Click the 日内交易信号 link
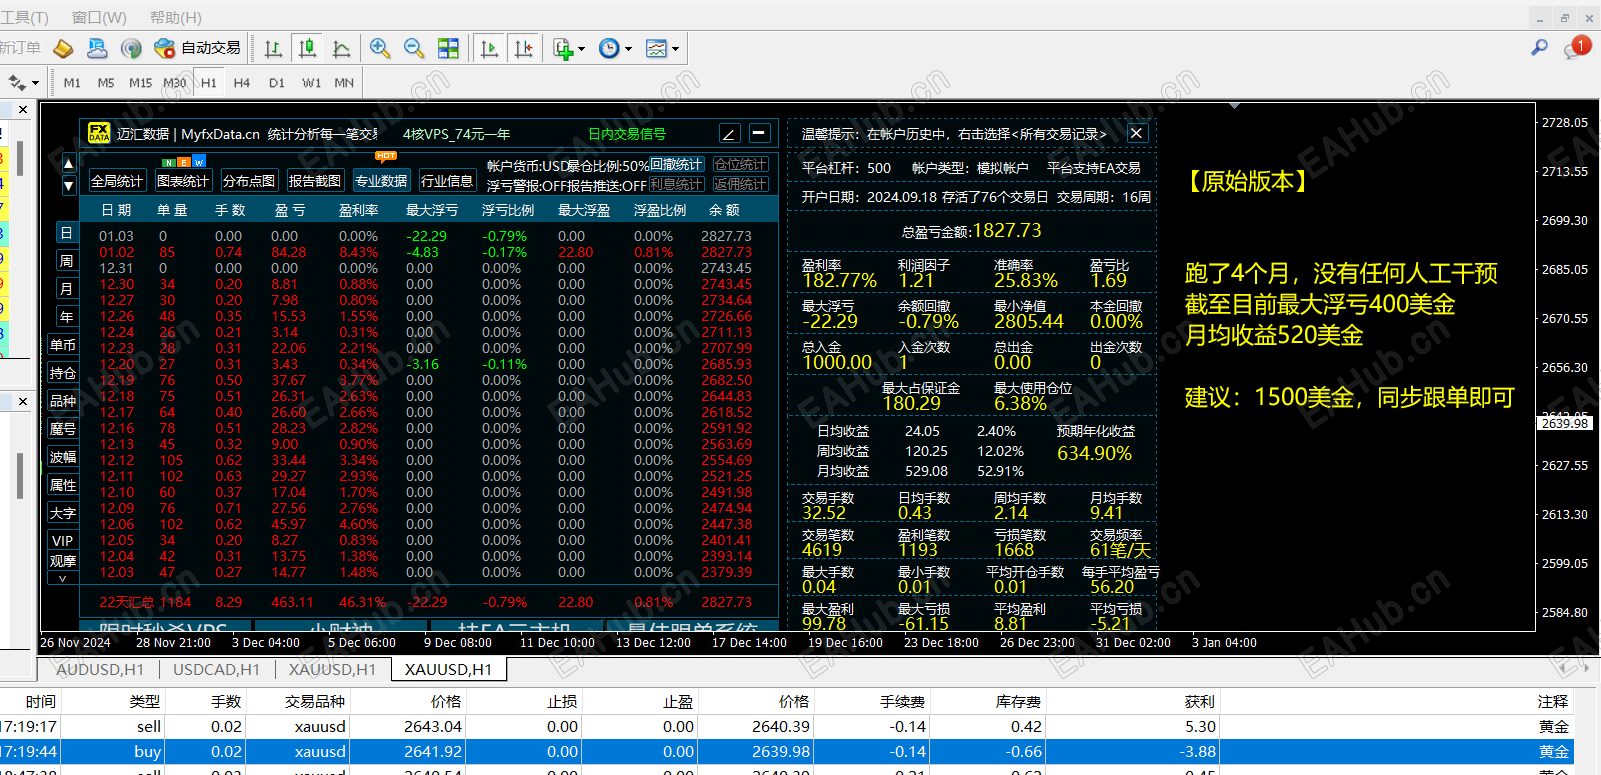Screen dimensions: 1601x775 [x=627, y=134]
